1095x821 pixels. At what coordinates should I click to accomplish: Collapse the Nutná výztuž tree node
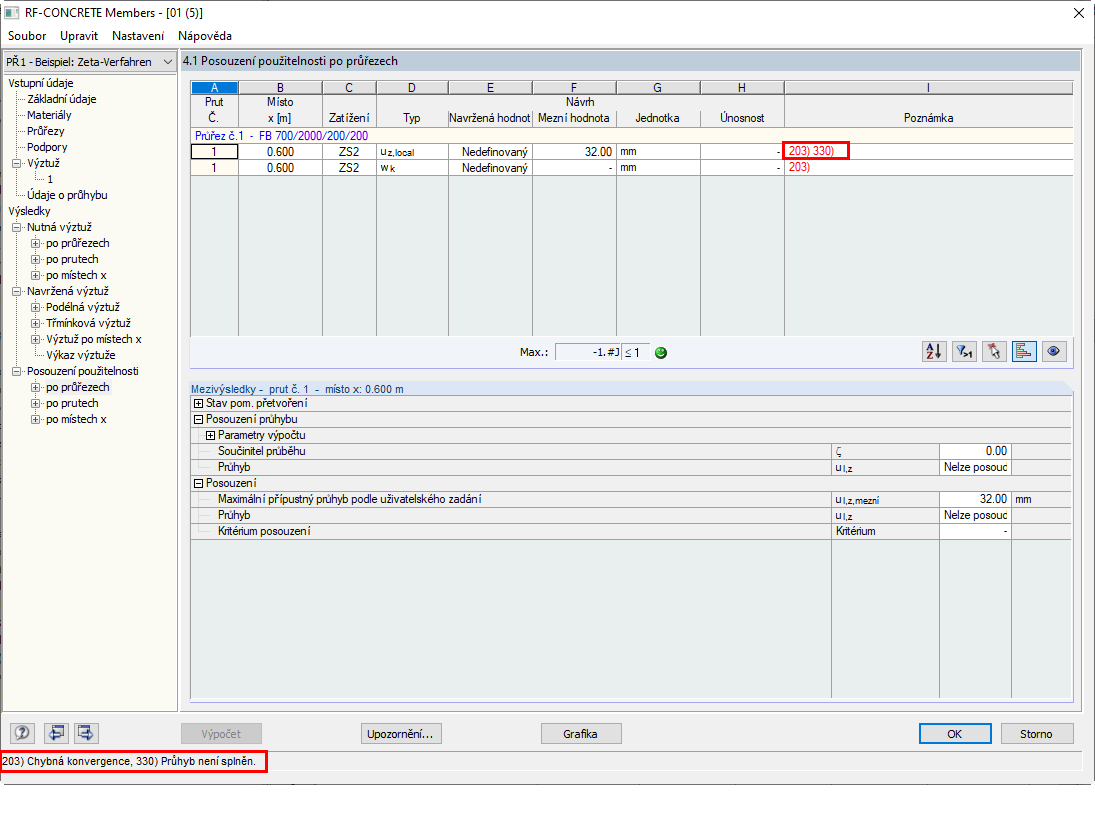click(x=17, y=228)
